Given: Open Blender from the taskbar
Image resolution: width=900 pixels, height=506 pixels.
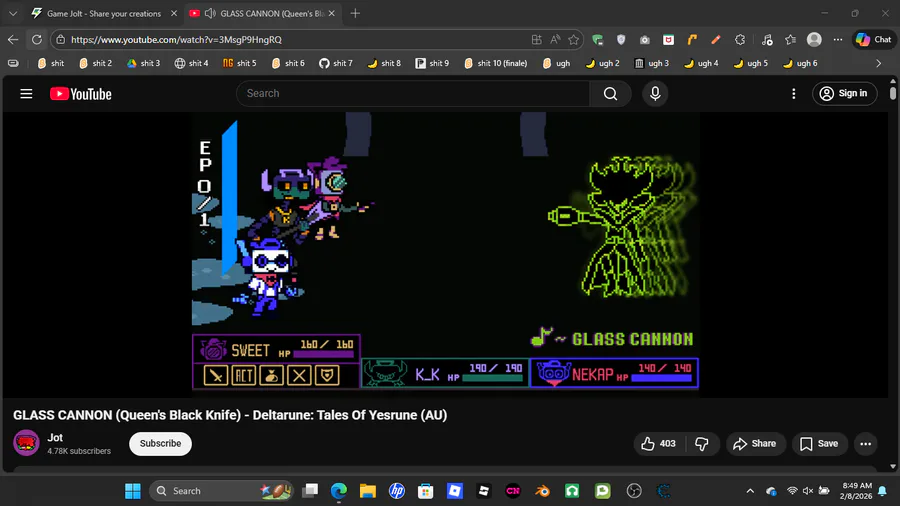Looking at the screenshot, I should [x=542, y=491].
